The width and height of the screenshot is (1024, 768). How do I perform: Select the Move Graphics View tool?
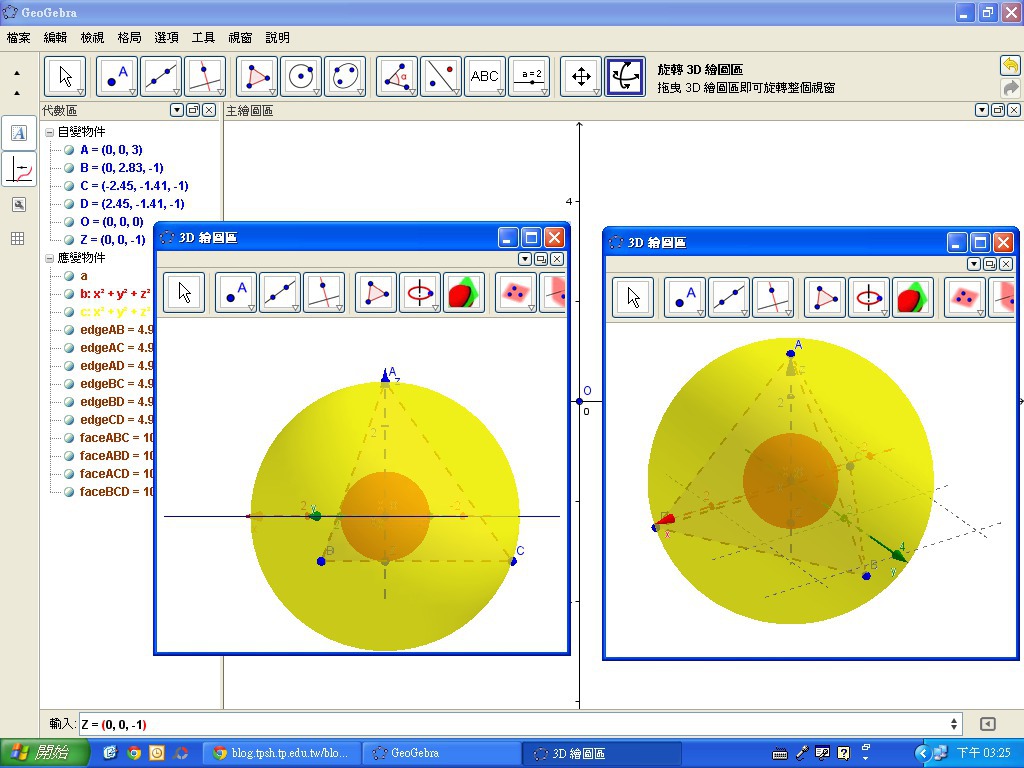click(x=581, y=76)
